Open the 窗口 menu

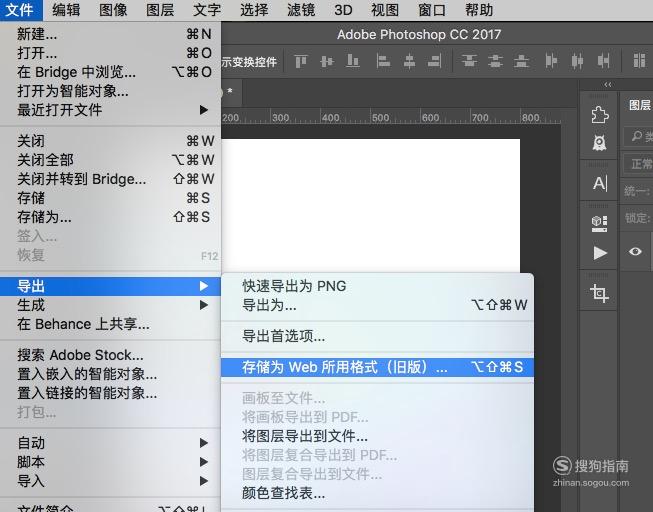[x=432, y=10]
